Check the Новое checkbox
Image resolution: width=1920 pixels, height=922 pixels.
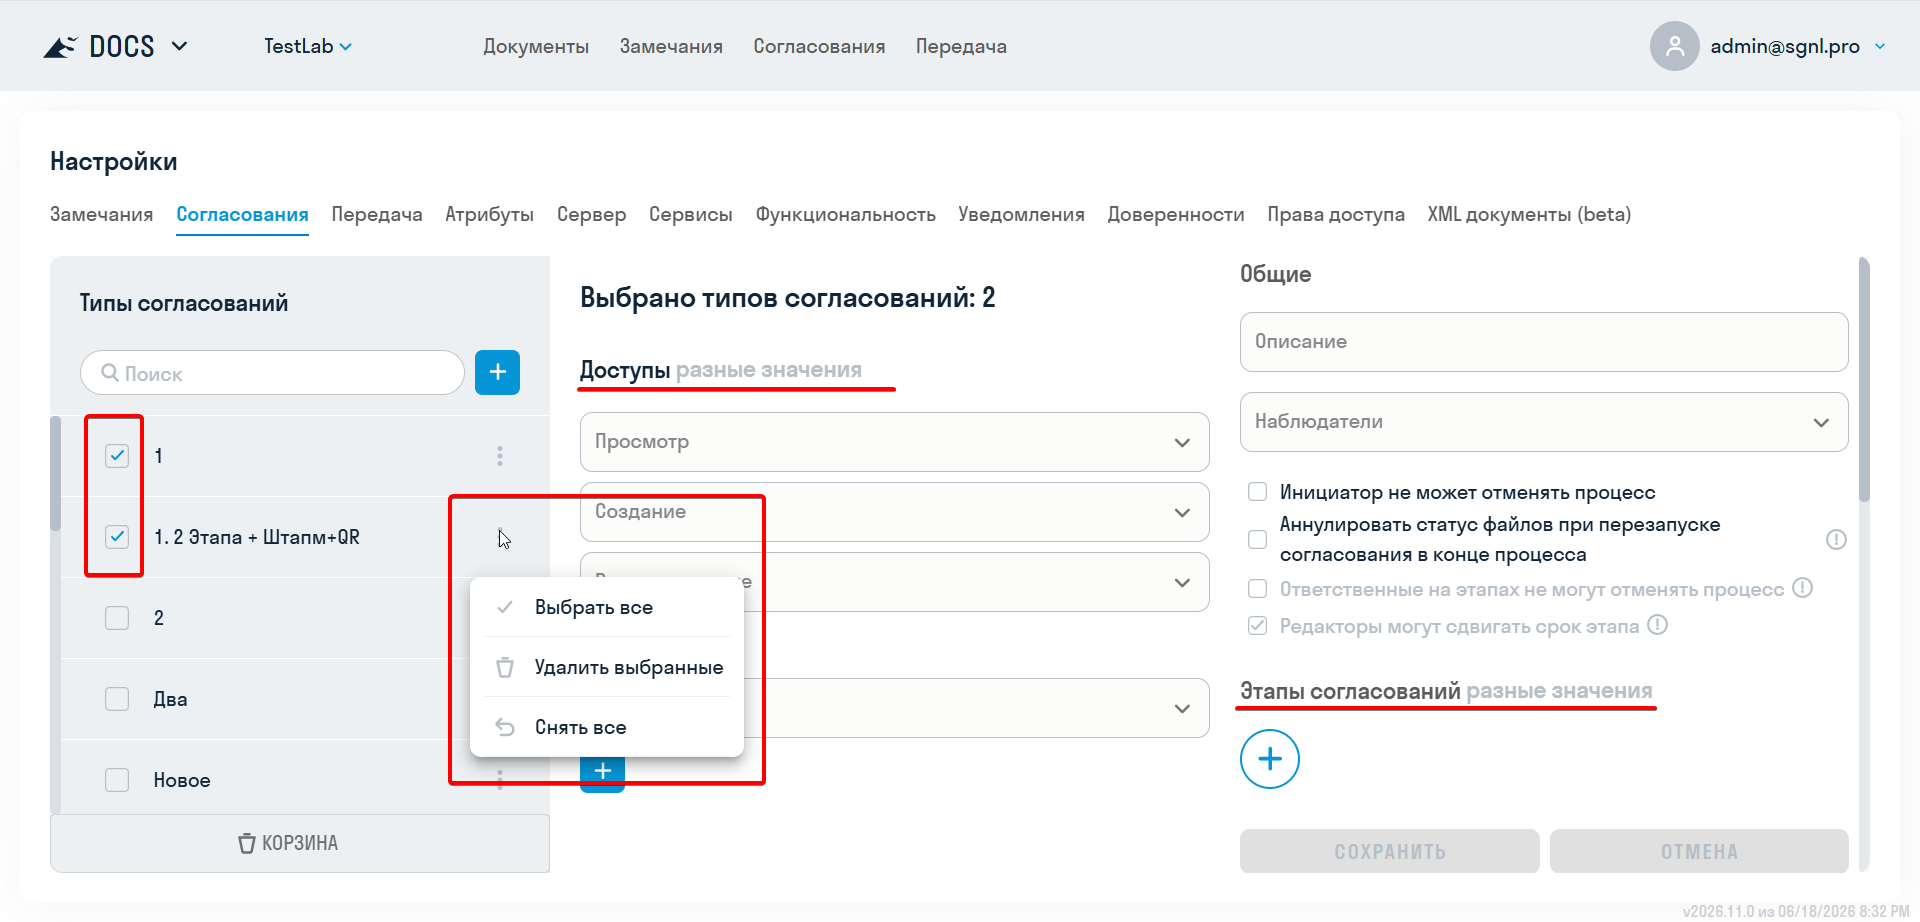[x=117, y=780]
